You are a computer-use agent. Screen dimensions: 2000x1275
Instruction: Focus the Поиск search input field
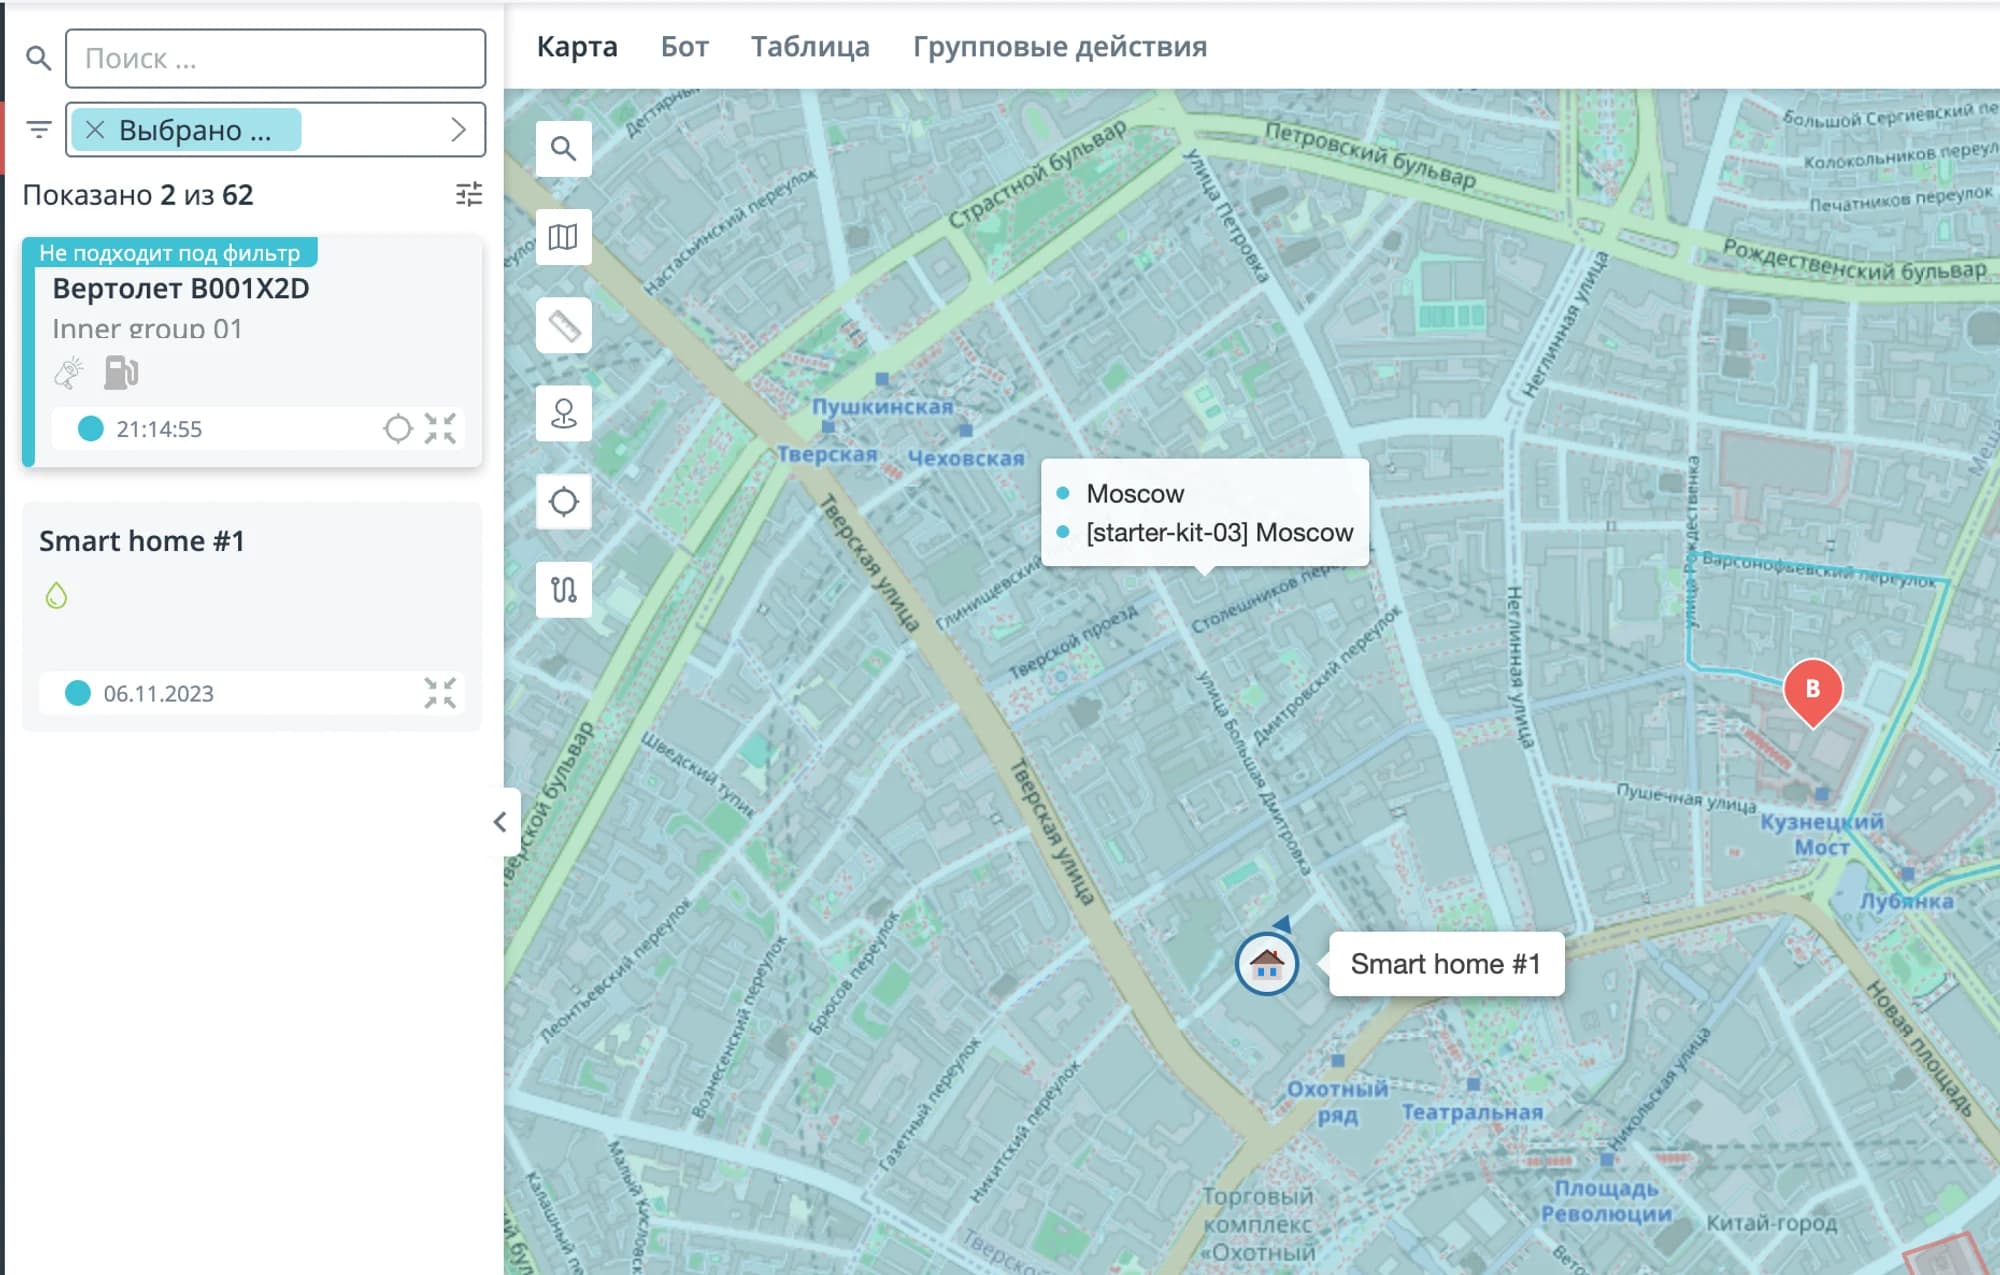275,58
